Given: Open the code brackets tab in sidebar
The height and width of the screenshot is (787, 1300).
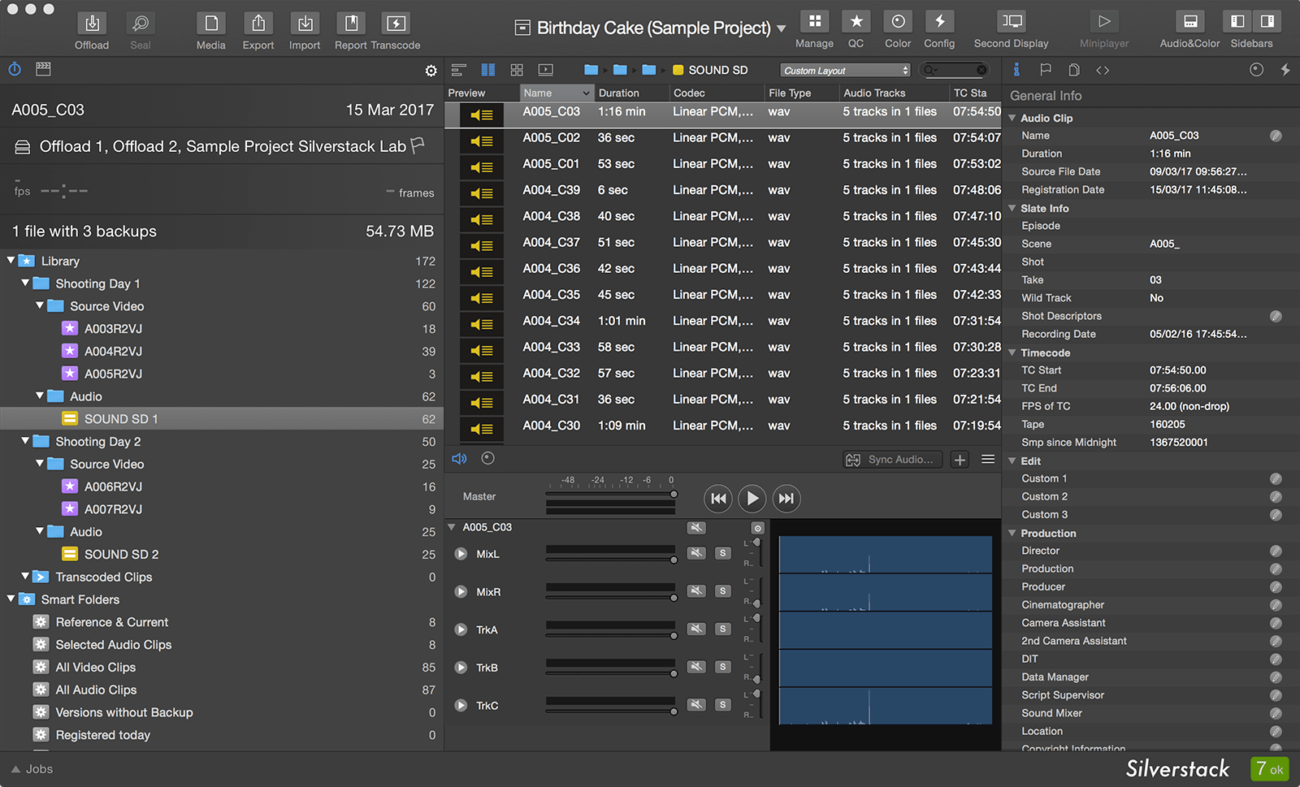Looking at the screenshot, I should (x=1103, y=70).
